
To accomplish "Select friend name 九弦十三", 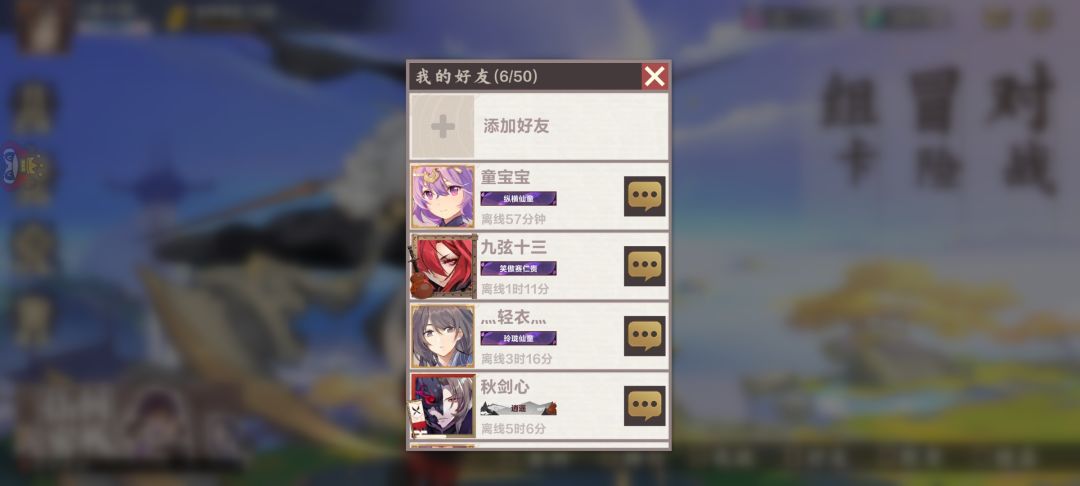I will point(514,247).
